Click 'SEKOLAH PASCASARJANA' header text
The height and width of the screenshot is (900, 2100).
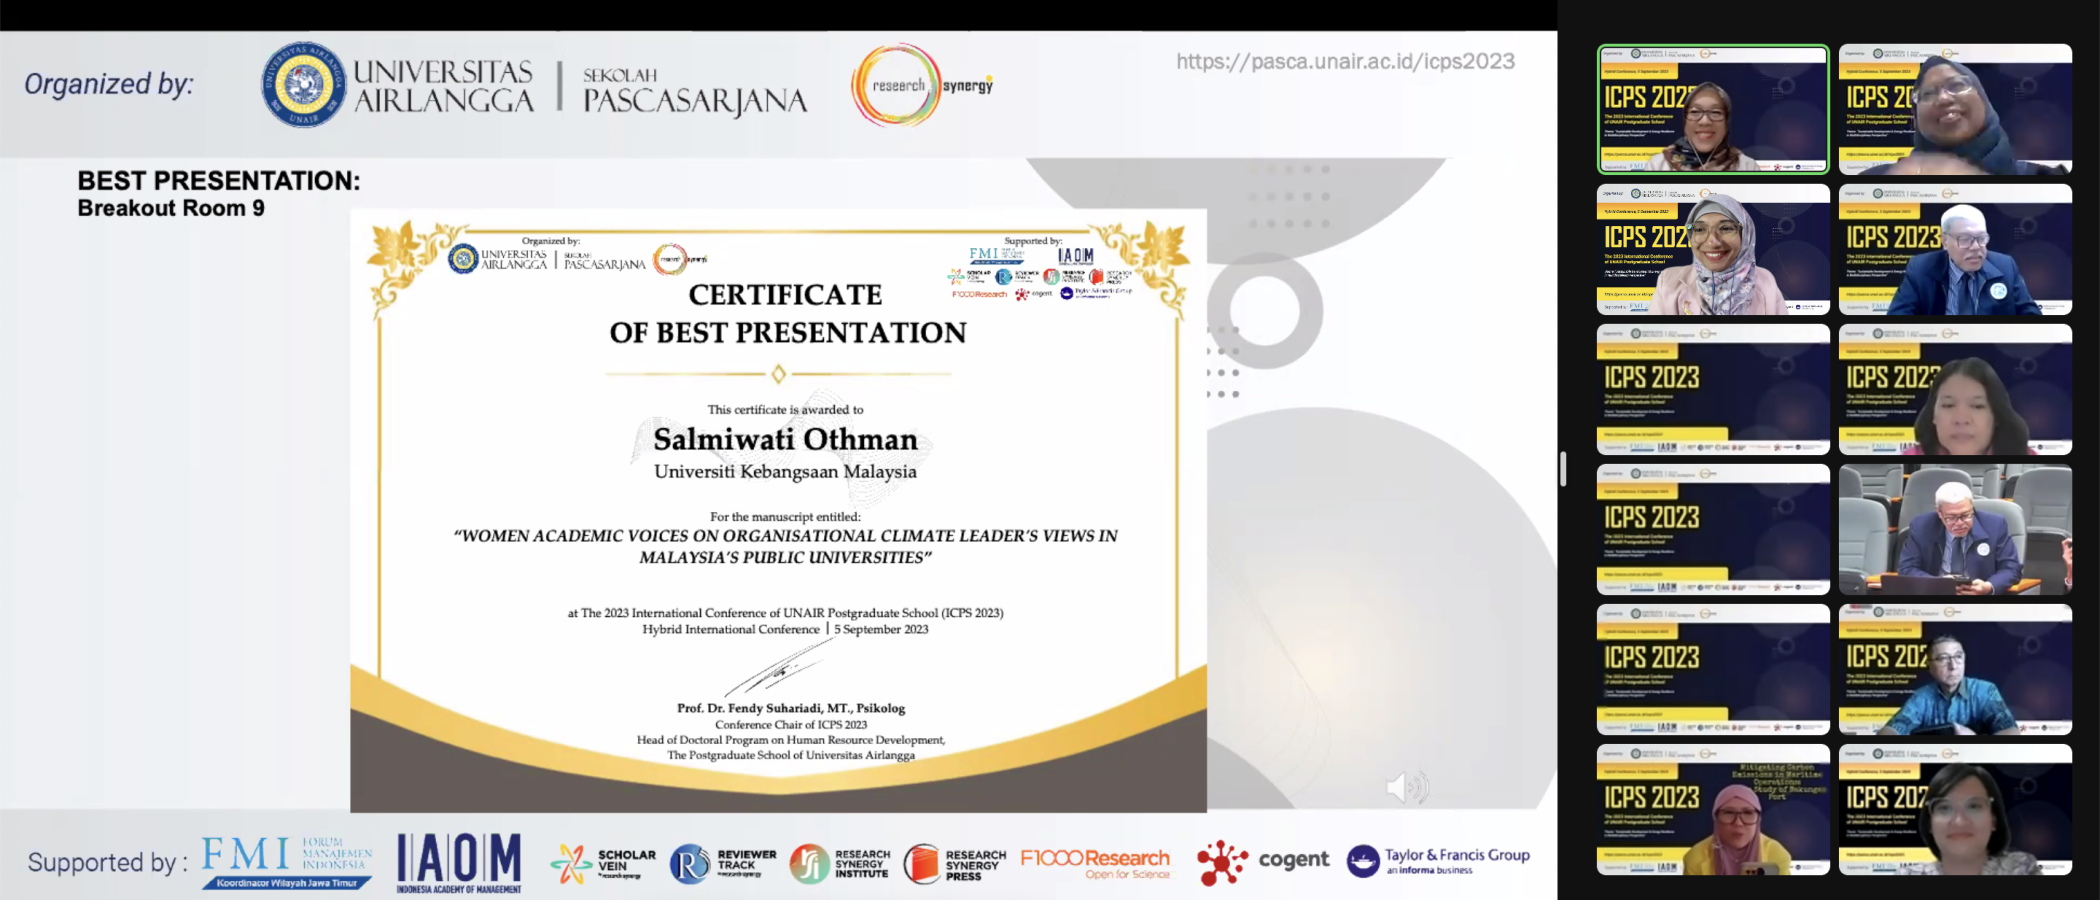point(695,92)
